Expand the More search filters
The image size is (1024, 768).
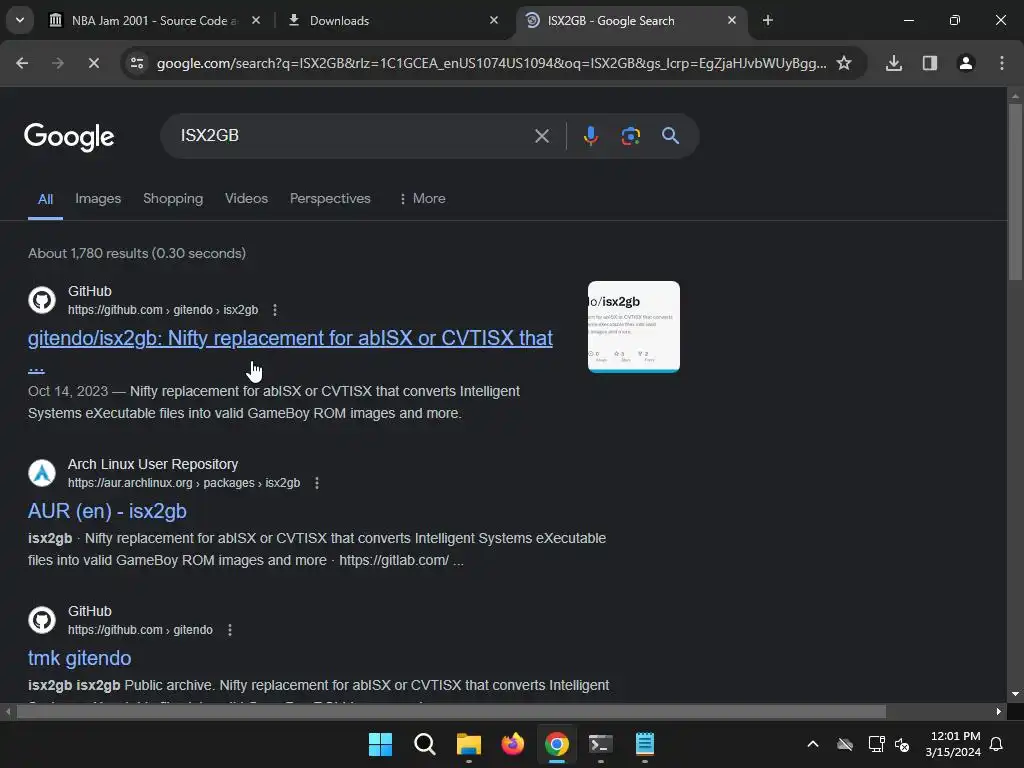click(x=423, y=199)
